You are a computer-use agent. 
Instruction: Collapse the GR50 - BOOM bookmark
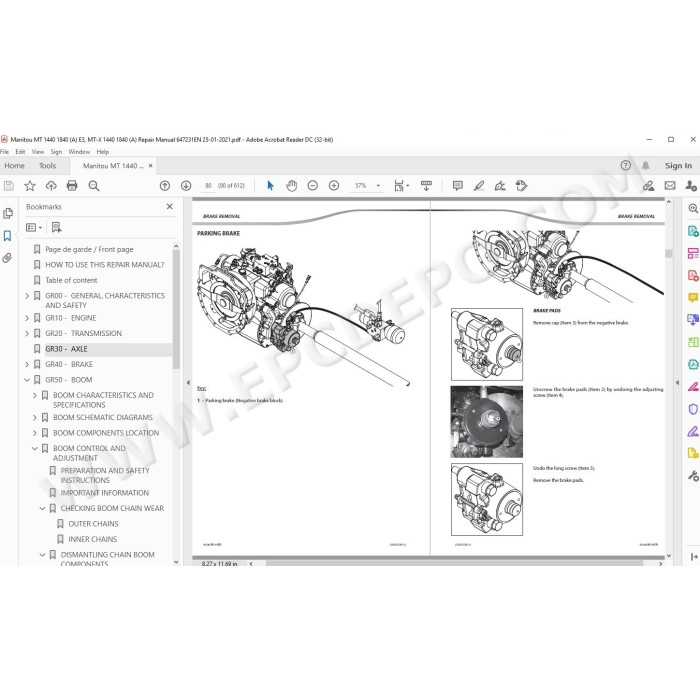pos(27,380)
